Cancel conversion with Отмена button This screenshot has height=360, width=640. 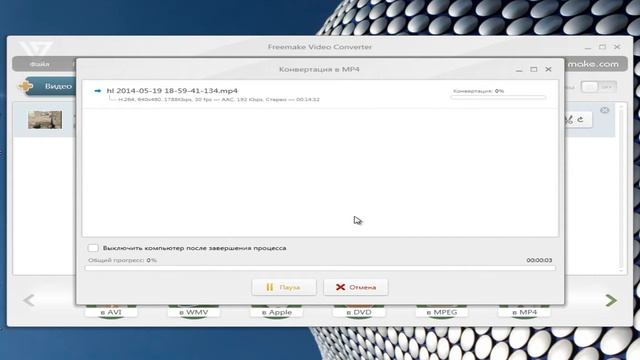[356, 287]
